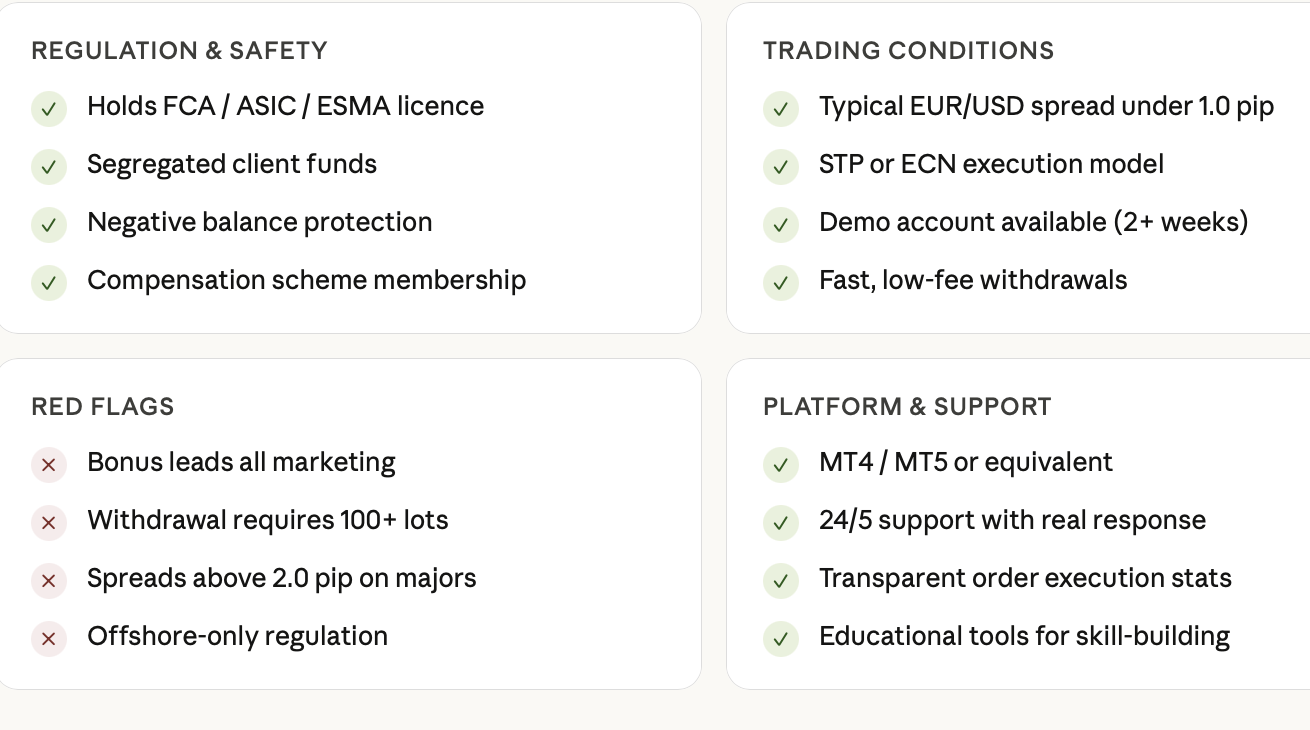The image size is (1310, 730).
Task: Click checkmark for Fast, low-fee withdrawals
Action: [781, 282]
